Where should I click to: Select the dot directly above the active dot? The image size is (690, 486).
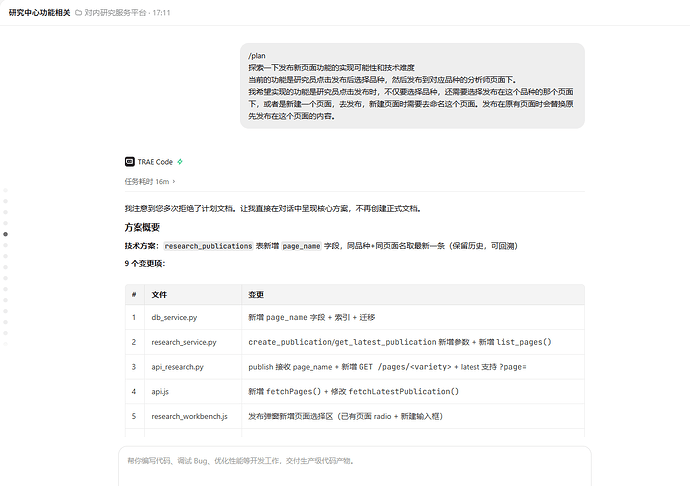click(x=6, y=223)
